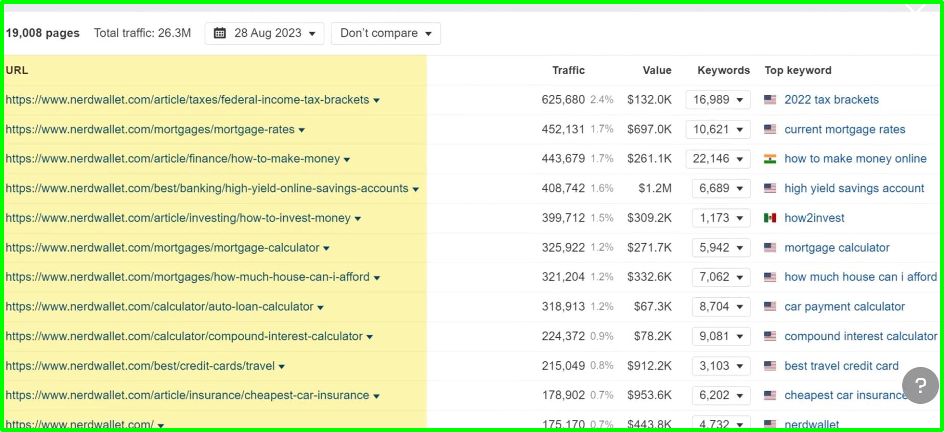Click the how to make money online keyword
944x432 pixels.
click(x=856, y=159)
